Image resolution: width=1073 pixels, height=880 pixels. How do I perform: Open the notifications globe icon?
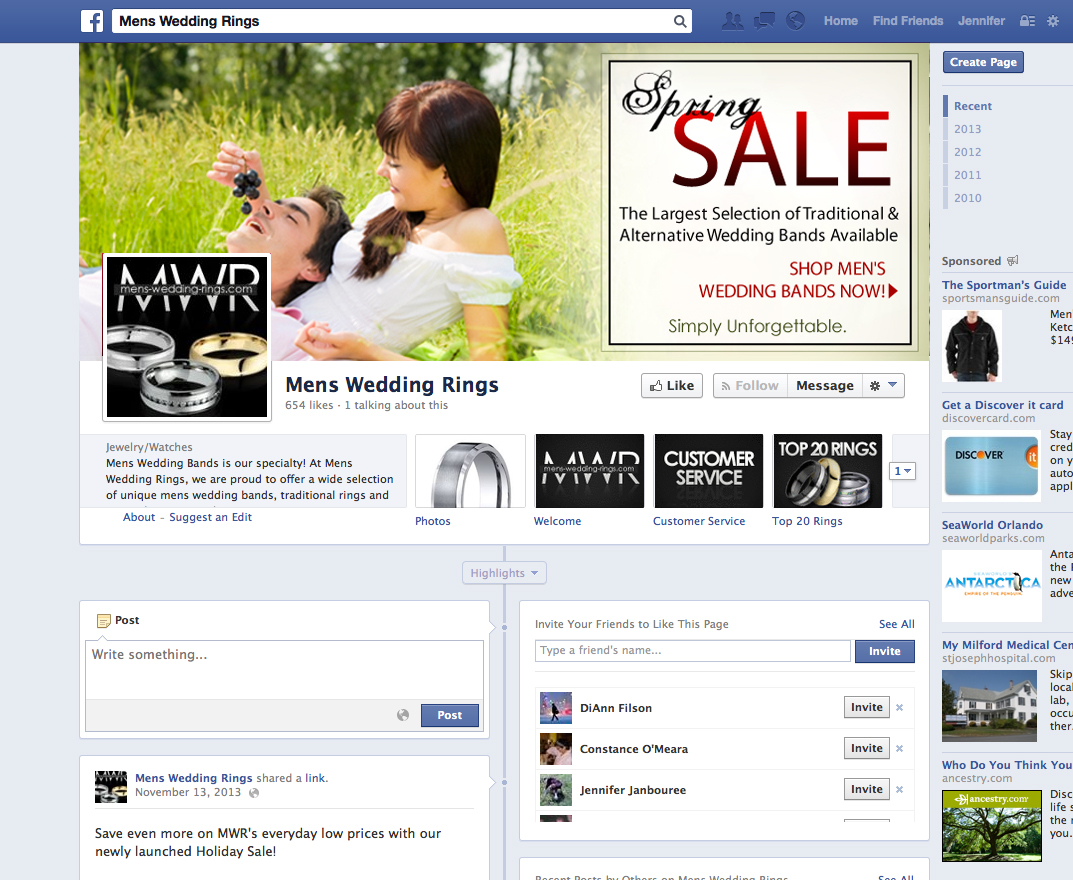[x=795, y=21]
